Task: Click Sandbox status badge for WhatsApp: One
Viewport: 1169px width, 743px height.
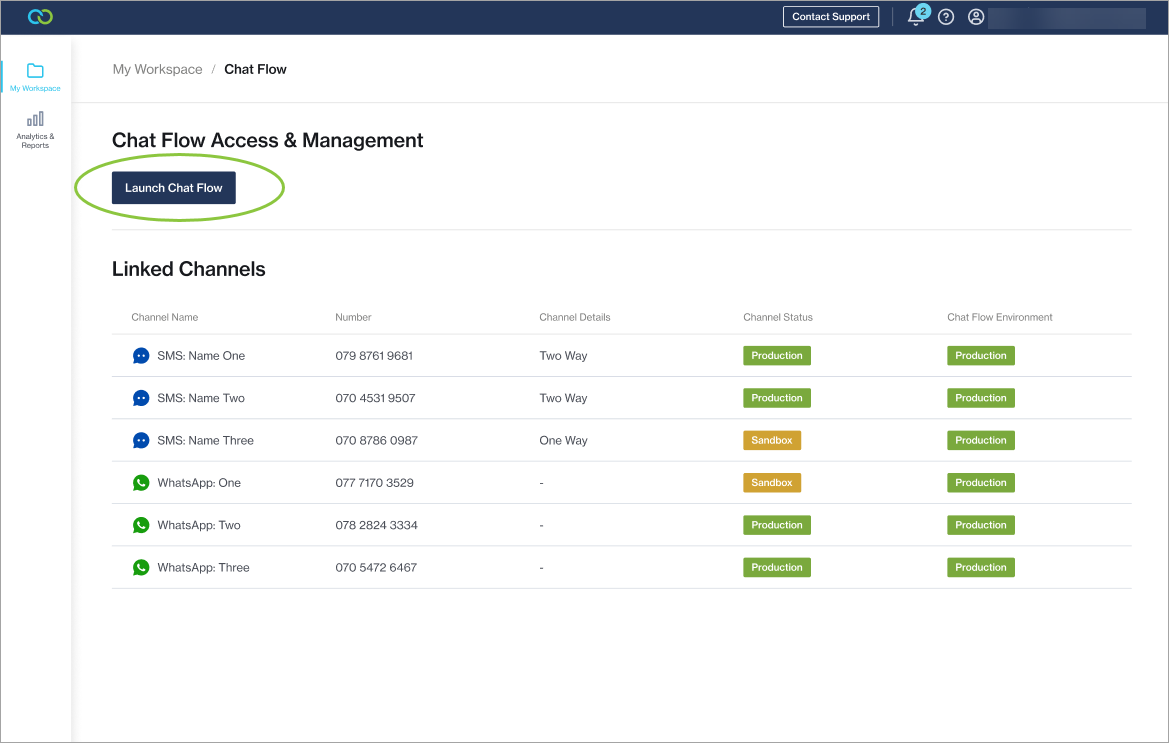Action: pos(772,483)
